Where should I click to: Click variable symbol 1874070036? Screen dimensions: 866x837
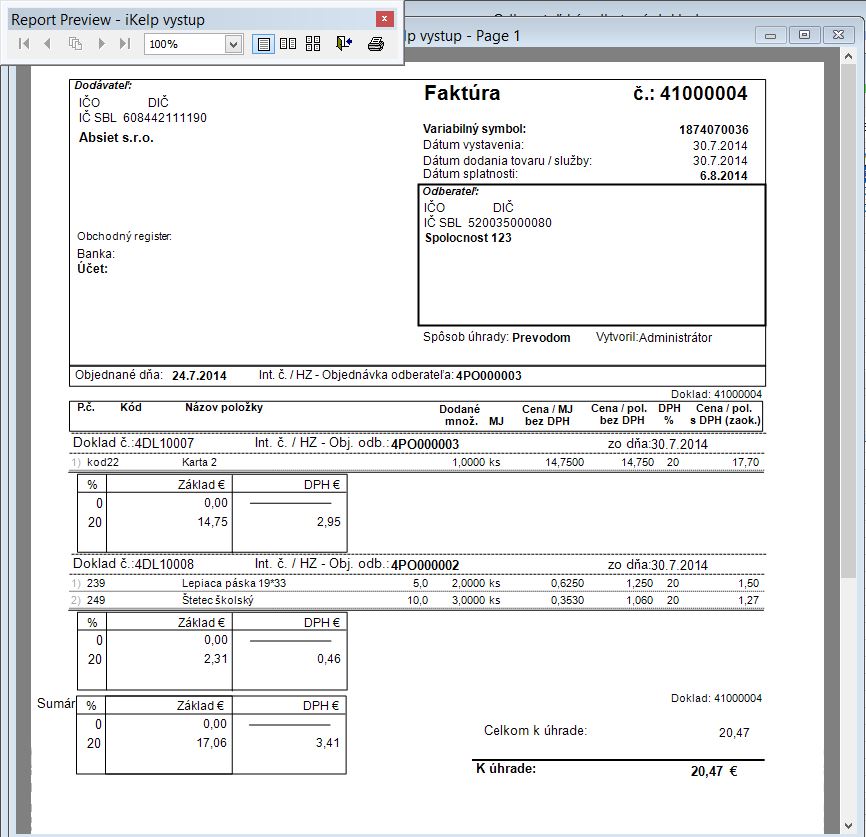(x=714, y=130)
